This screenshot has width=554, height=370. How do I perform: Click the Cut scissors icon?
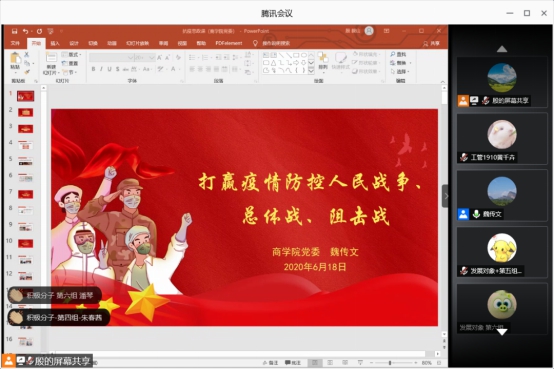coord(26,54)
